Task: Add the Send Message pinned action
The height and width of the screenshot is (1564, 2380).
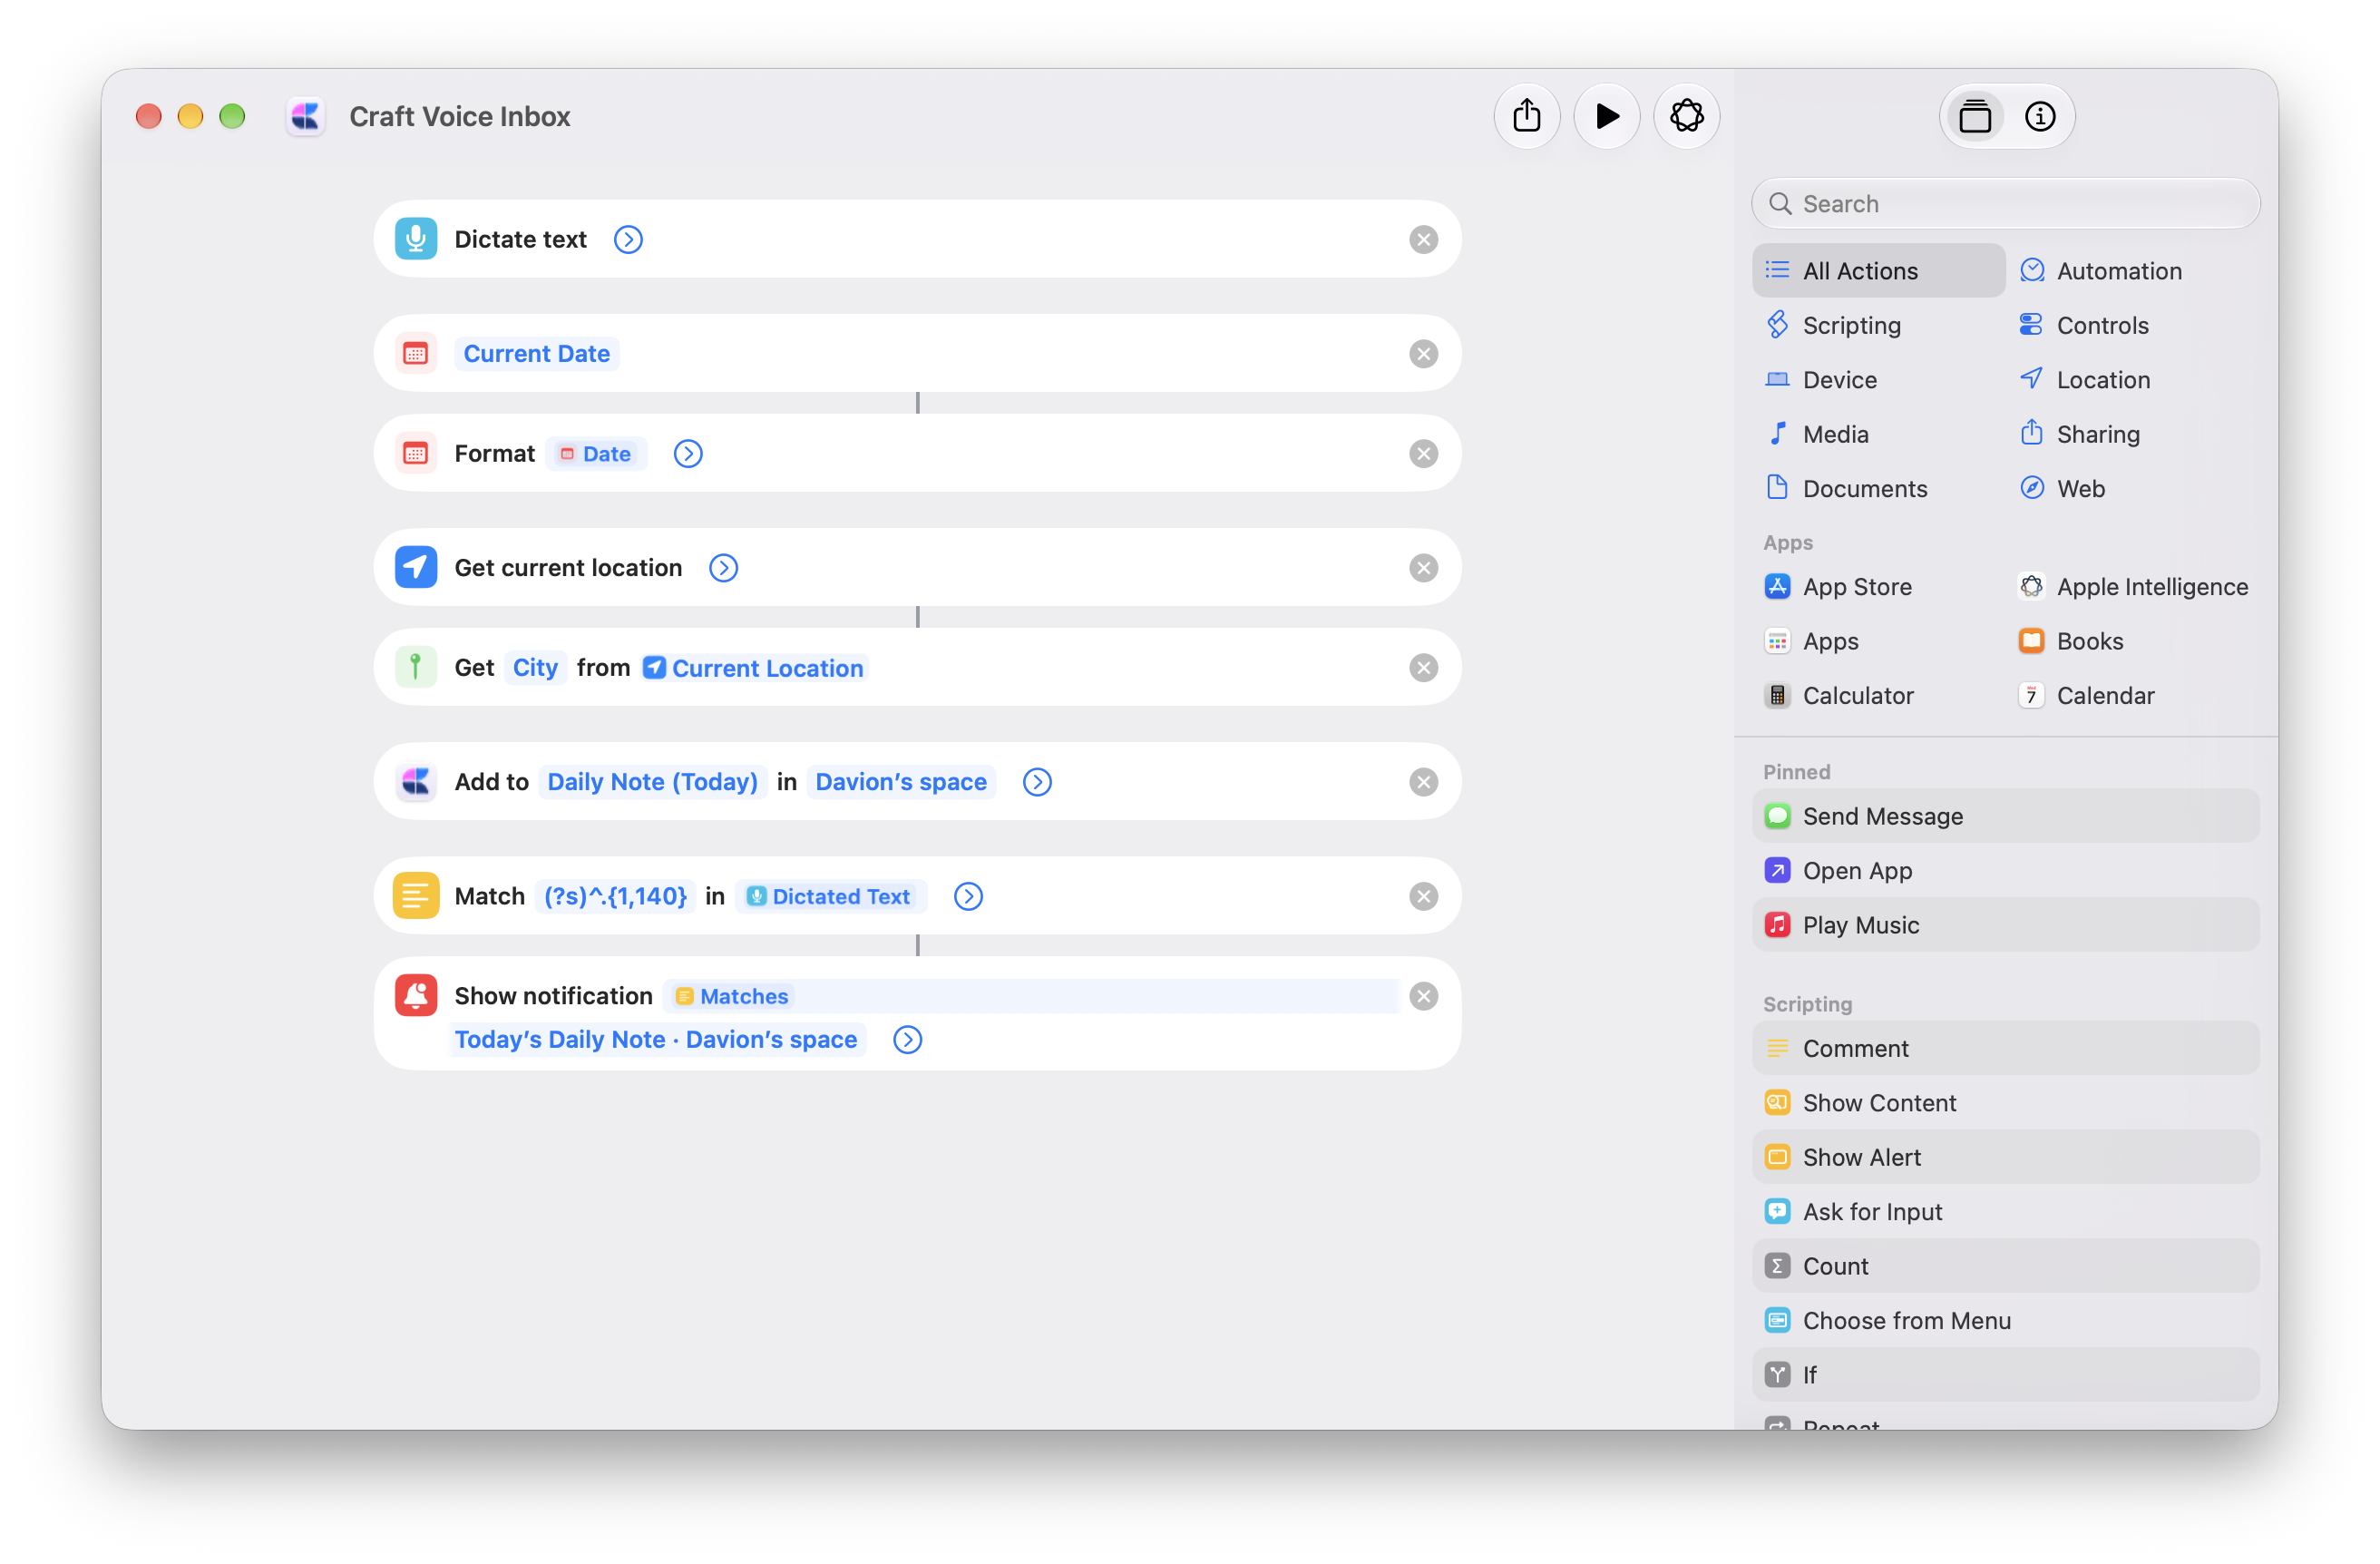Action: (2005, 816)
